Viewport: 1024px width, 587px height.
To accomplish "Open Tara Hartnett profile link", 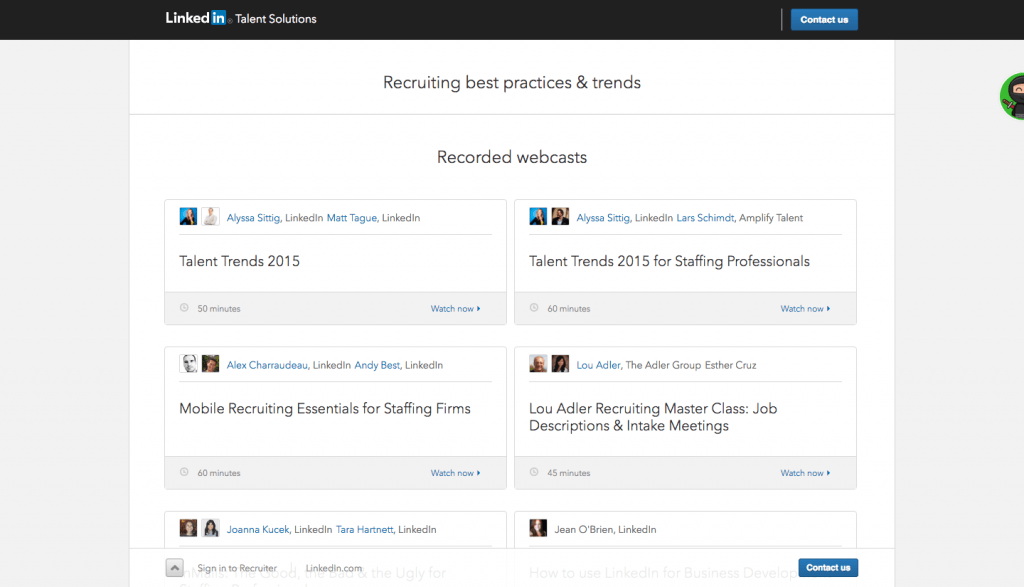I will point(364,530).
